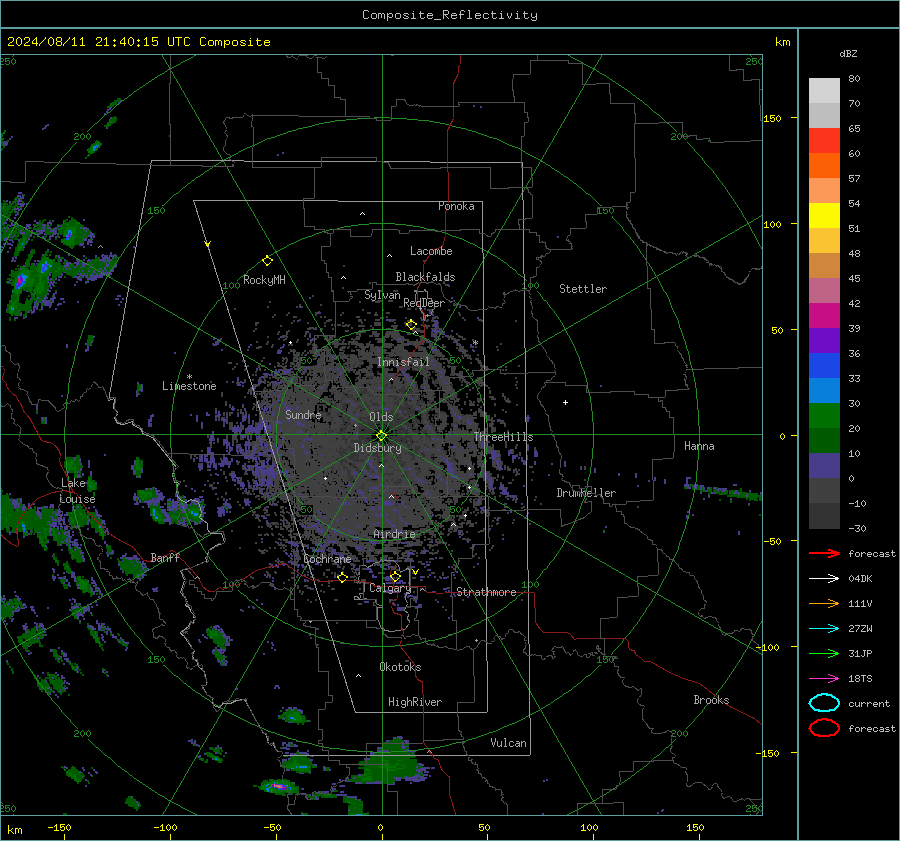Viewport: 900px width, 841px height.
Task: Click the orange 111V arrow icon
Action: (x=824, y=603)
